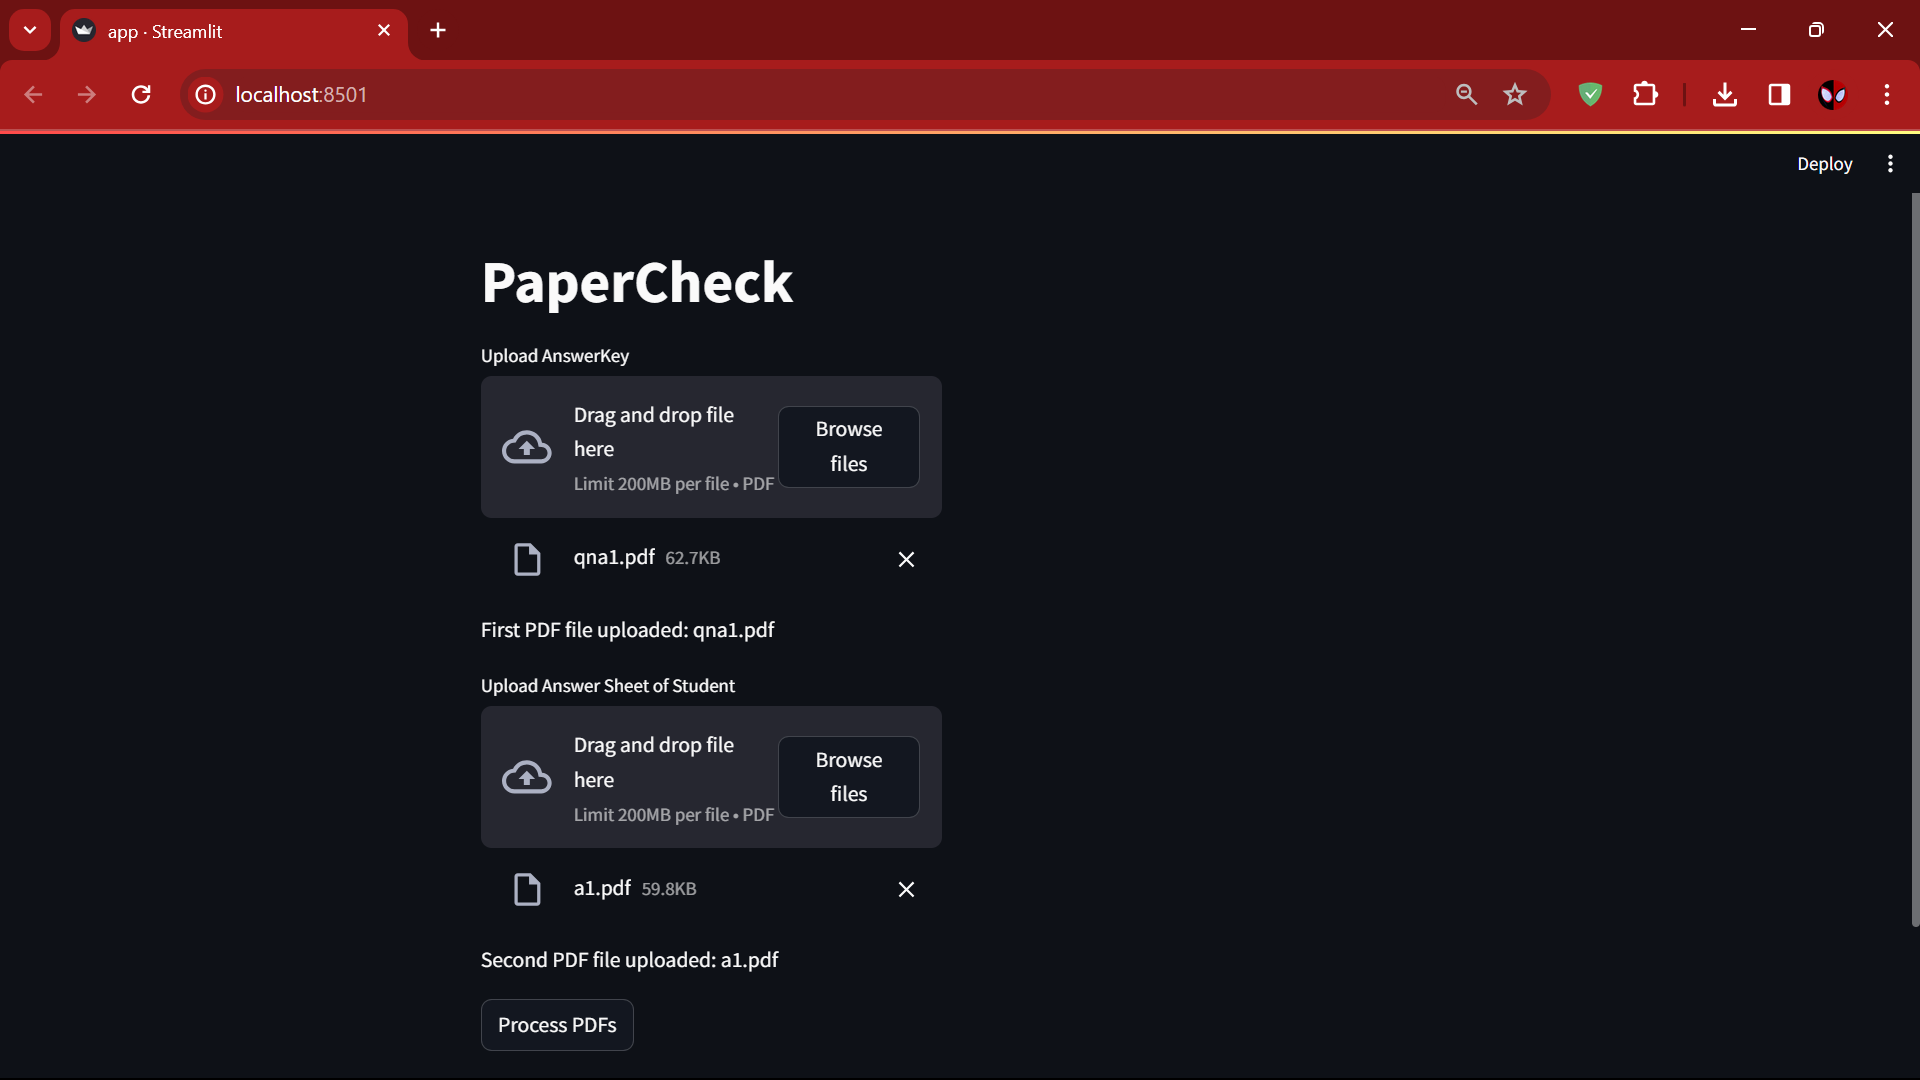Click the Deploy button
1920x1080 pixels.
tap(1824, 164)
